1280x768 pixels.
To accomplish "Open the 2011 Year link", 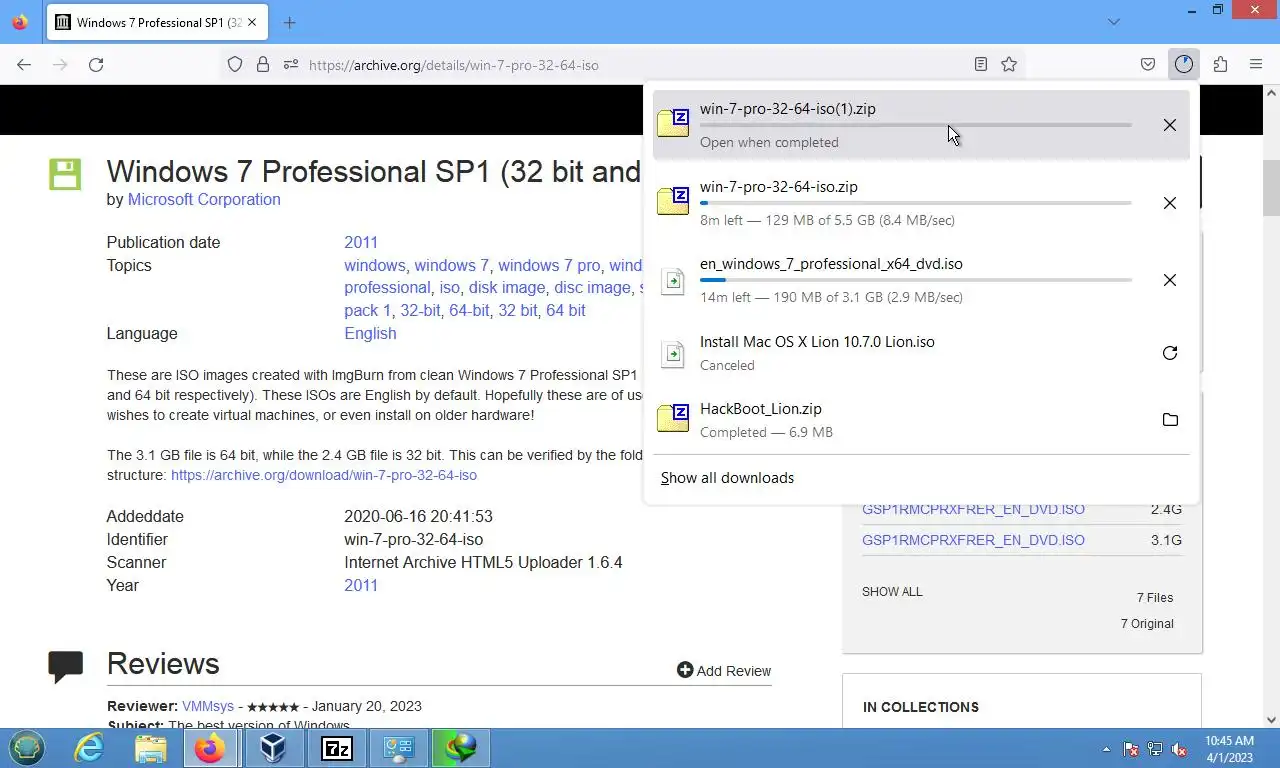I will point(361,585).
